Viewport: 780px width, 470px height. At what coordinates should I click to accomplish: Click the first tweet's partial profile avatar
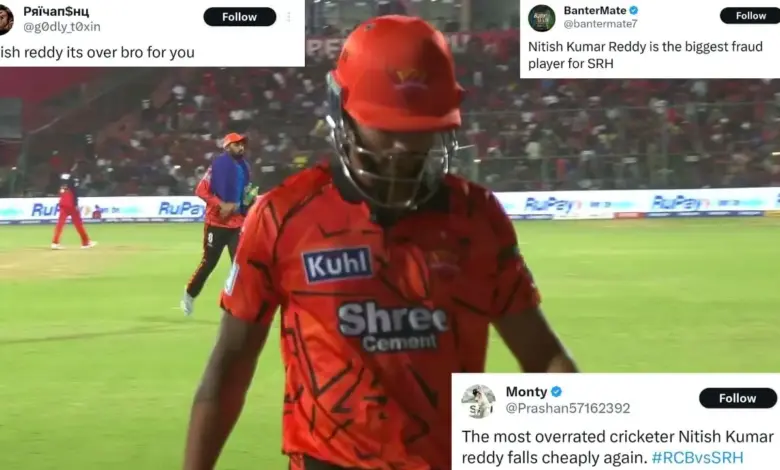click(6, 20)
